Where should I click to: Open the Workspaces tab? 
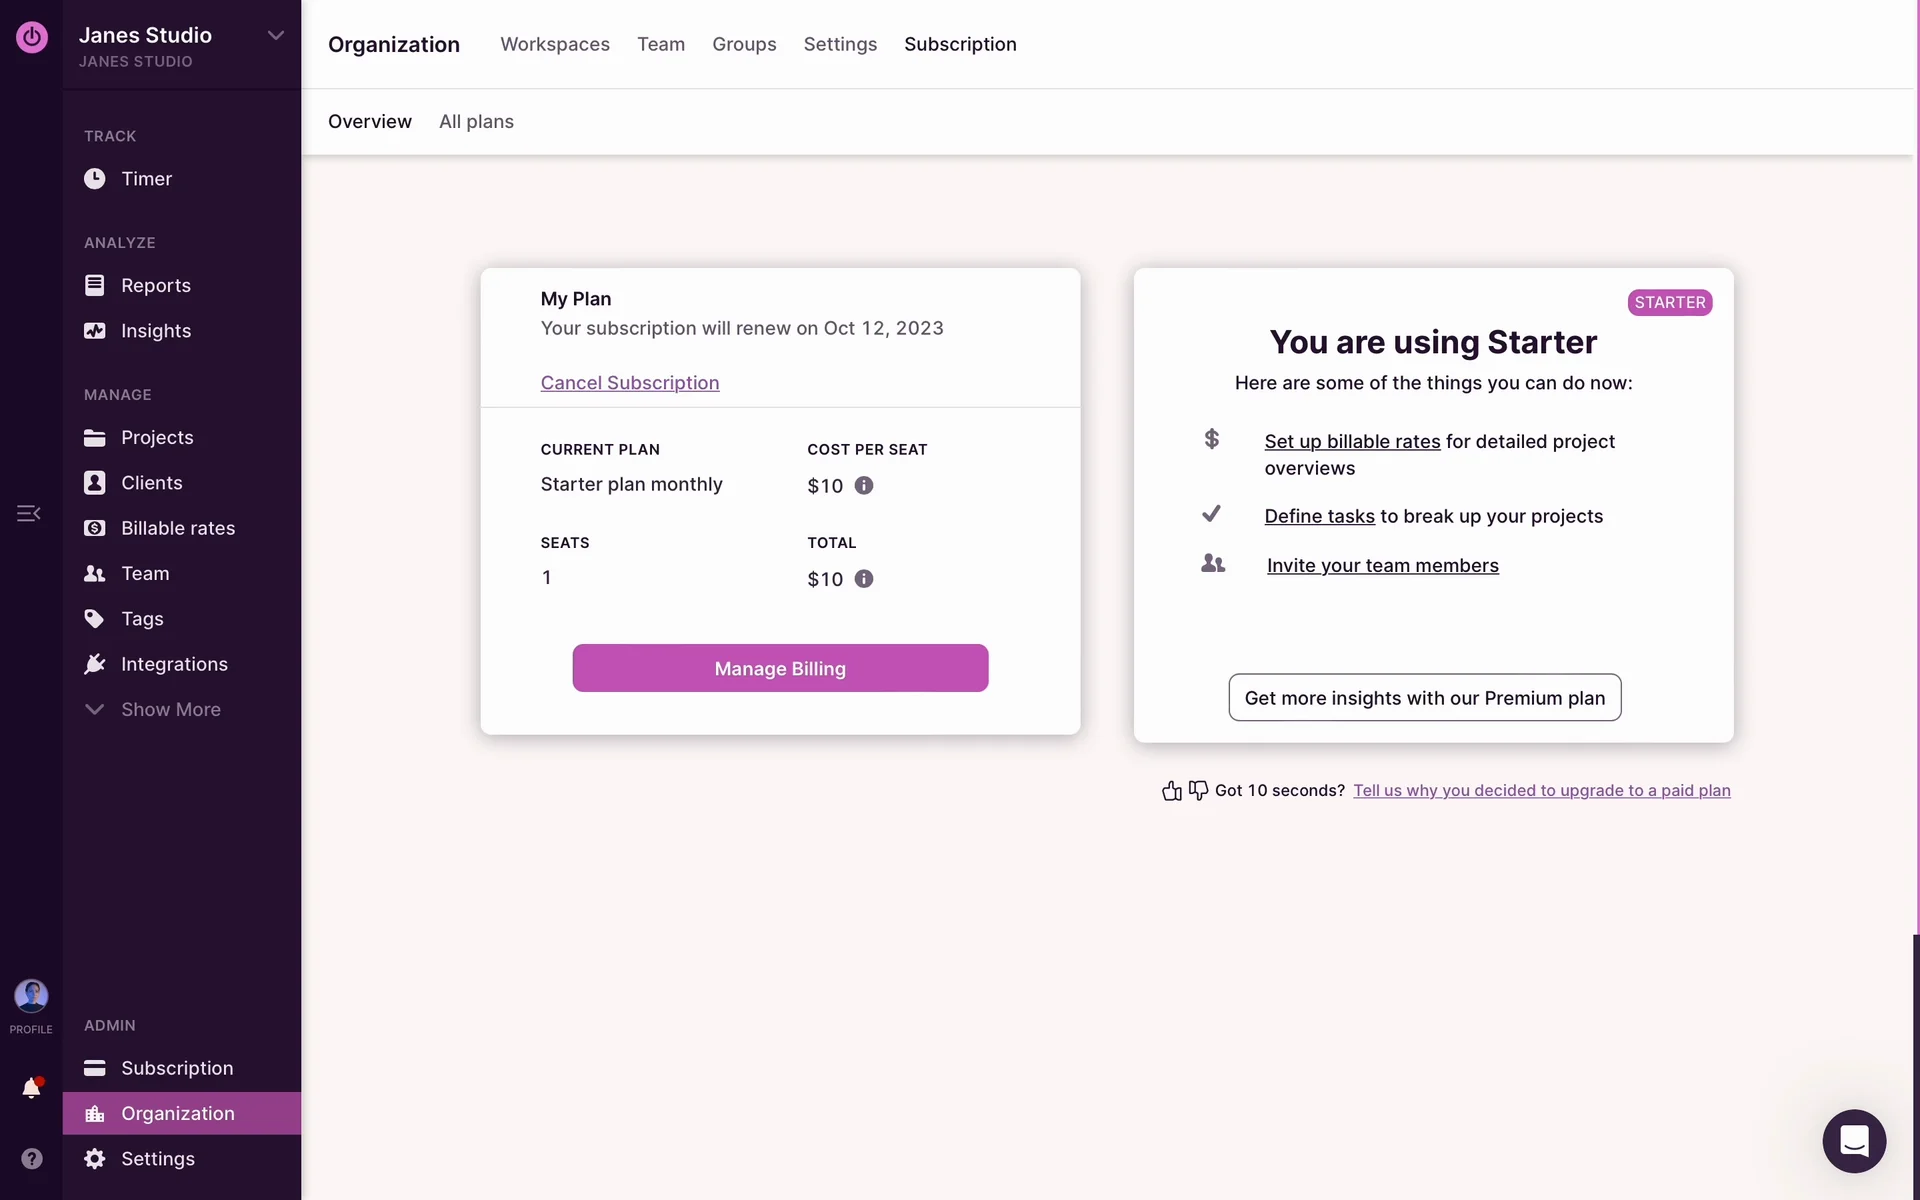point(555,44)
